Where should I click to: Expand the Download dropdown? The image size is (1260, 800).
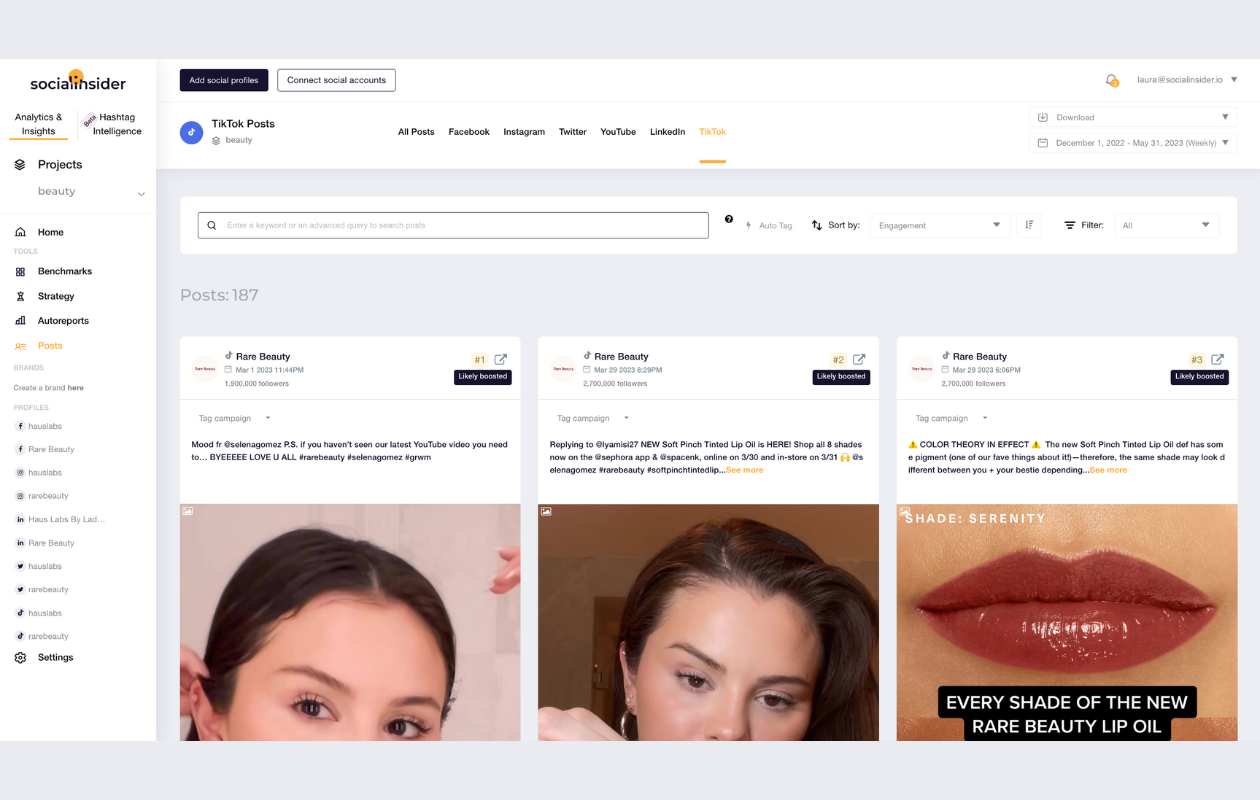pyautogui.click(x=1134, y=117)
